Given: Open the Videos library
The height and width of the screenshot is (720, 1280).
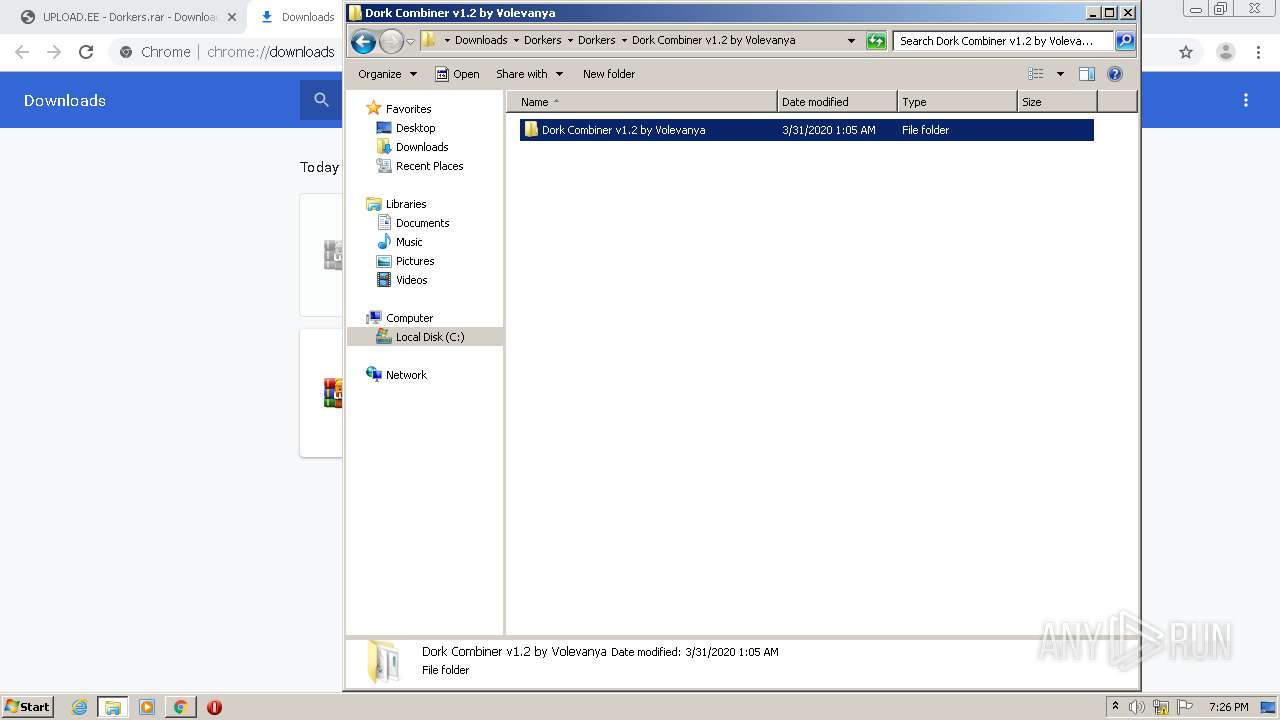Looking at the screenshot, I should pos(411,280).
